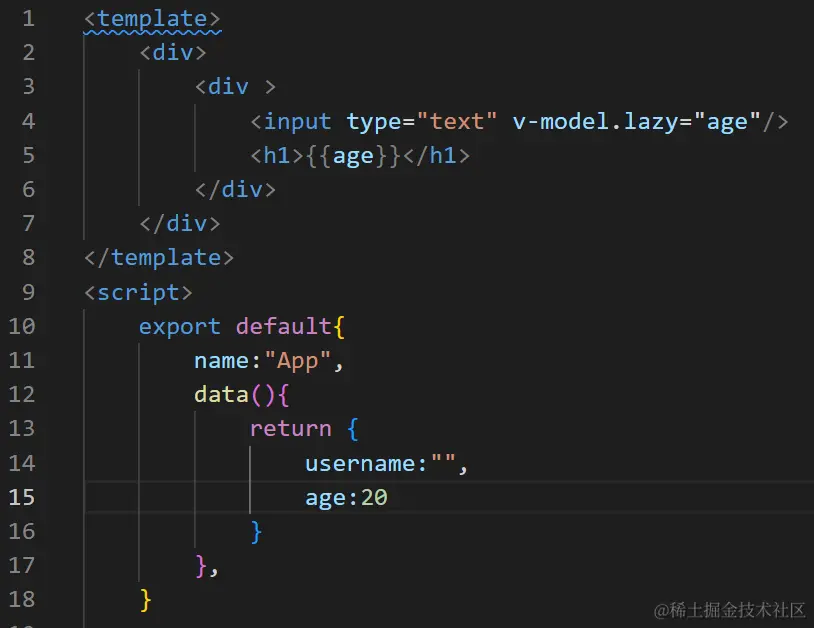Click the return keyword on line 13
This screenshot has height=628, width=814.
point(291,429)
